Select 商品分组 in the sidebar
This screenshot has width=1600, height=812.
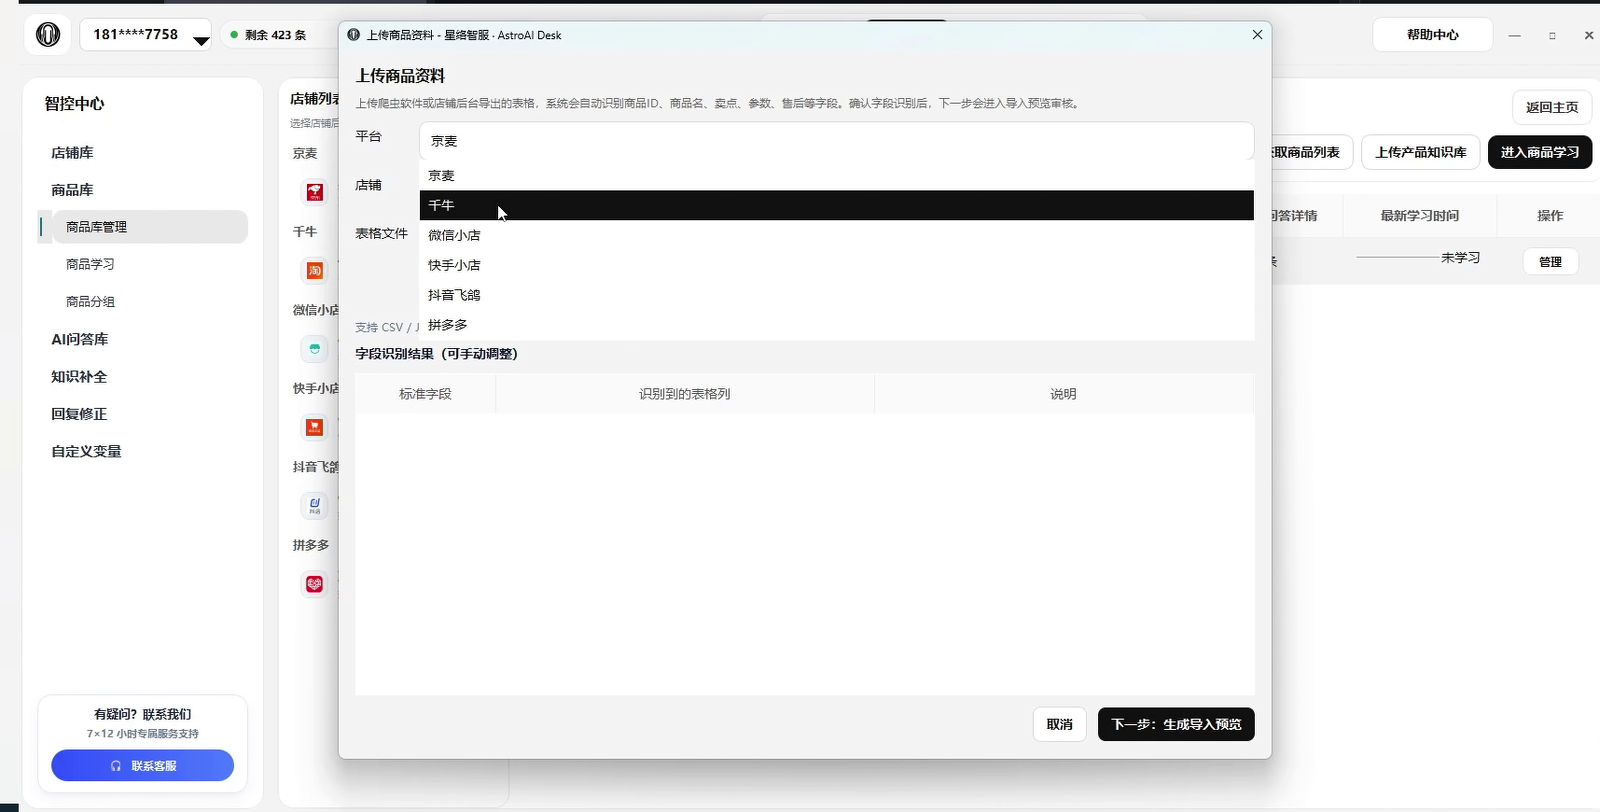(x=90, y=301)
